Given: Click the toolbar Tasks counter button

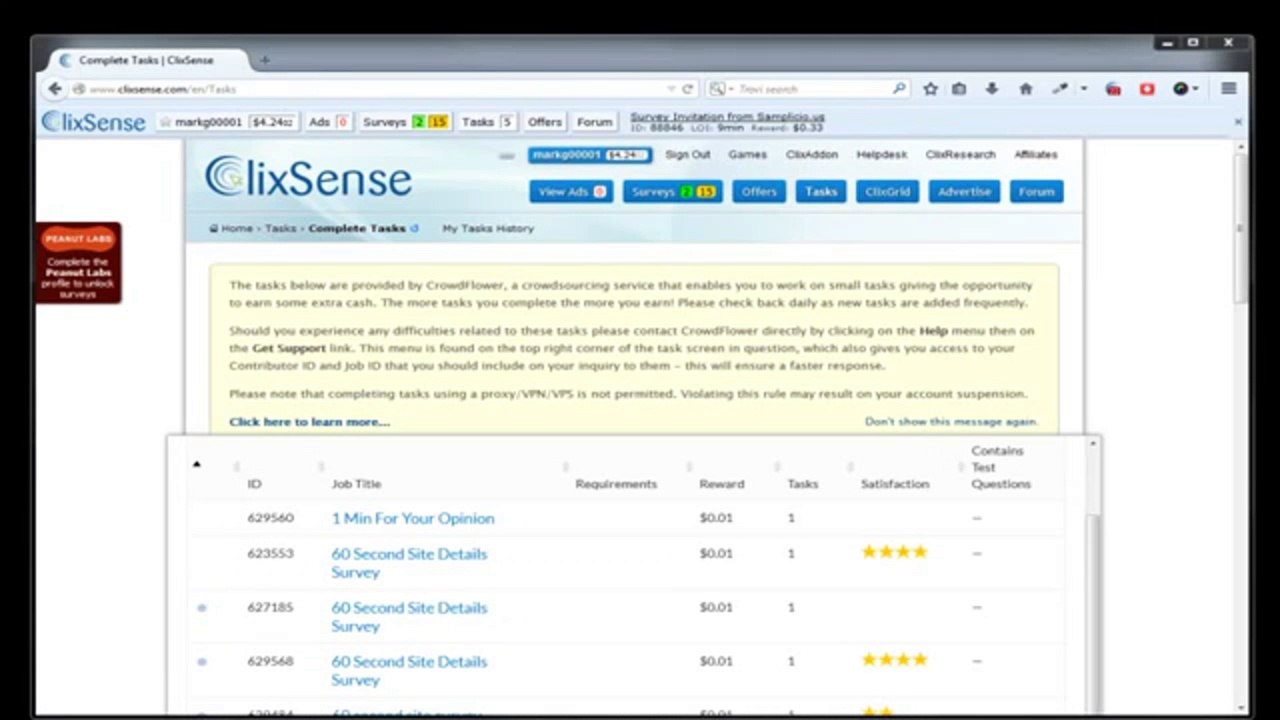Looking at the screenshot, I should click(x=486, y=122).
